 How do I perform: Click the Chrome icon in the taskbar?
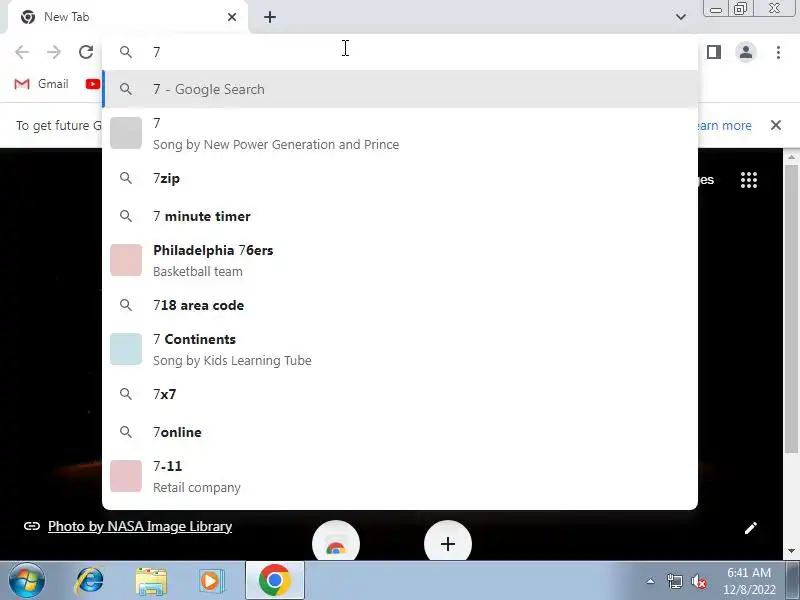pyautogui.click(x=274, y=581)
